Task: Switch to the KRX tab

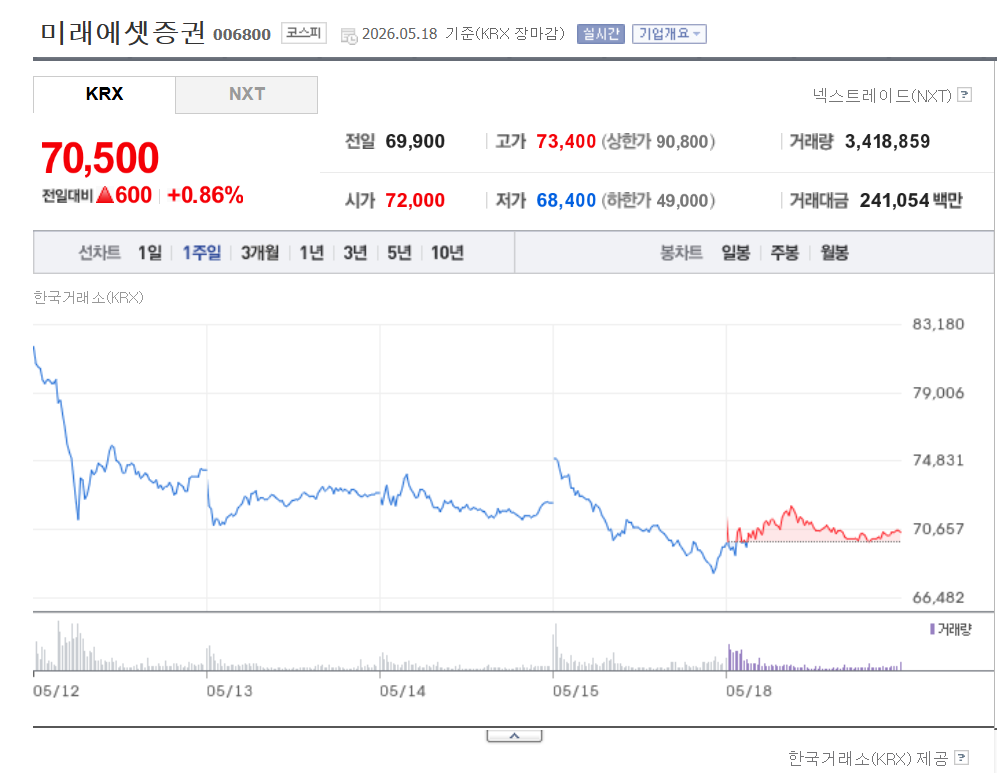Action: tap(104, 94)
